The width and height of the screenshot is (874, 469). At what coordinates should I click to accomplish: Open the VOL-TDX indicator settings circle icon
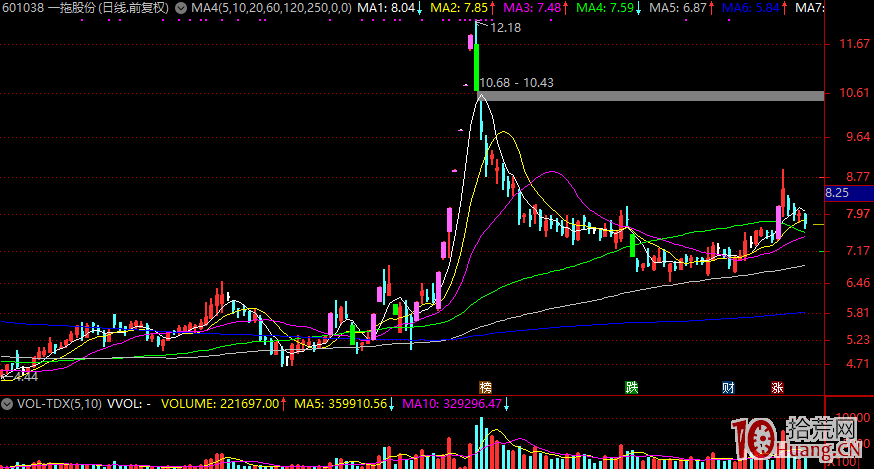coord(7,404)
